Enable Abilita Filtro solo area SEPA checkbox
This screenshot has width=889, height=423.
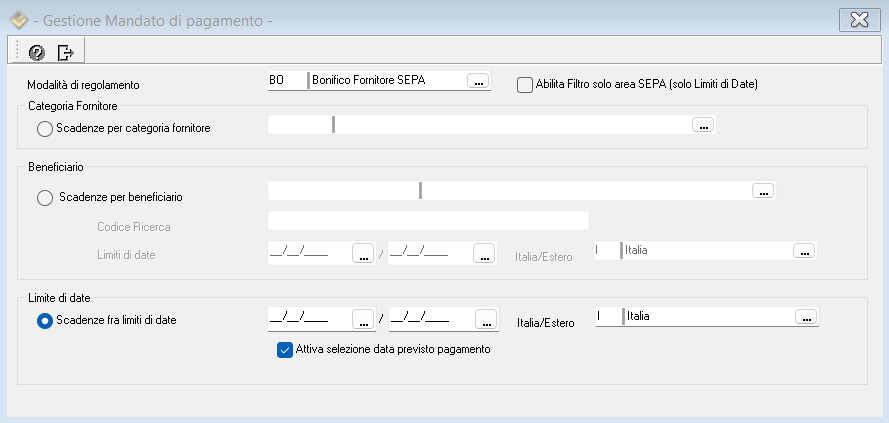point(525,84)
